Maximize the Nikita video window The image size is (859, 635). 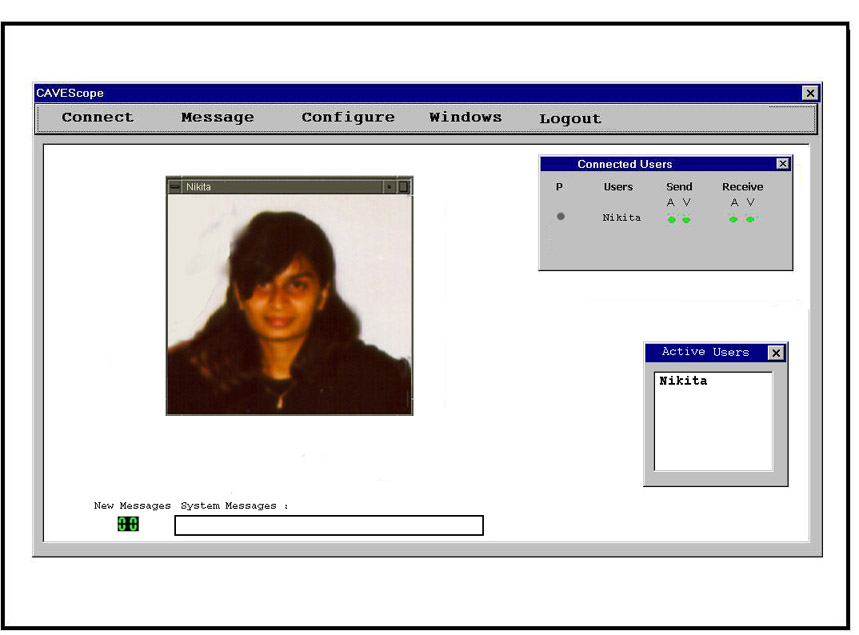403,187
